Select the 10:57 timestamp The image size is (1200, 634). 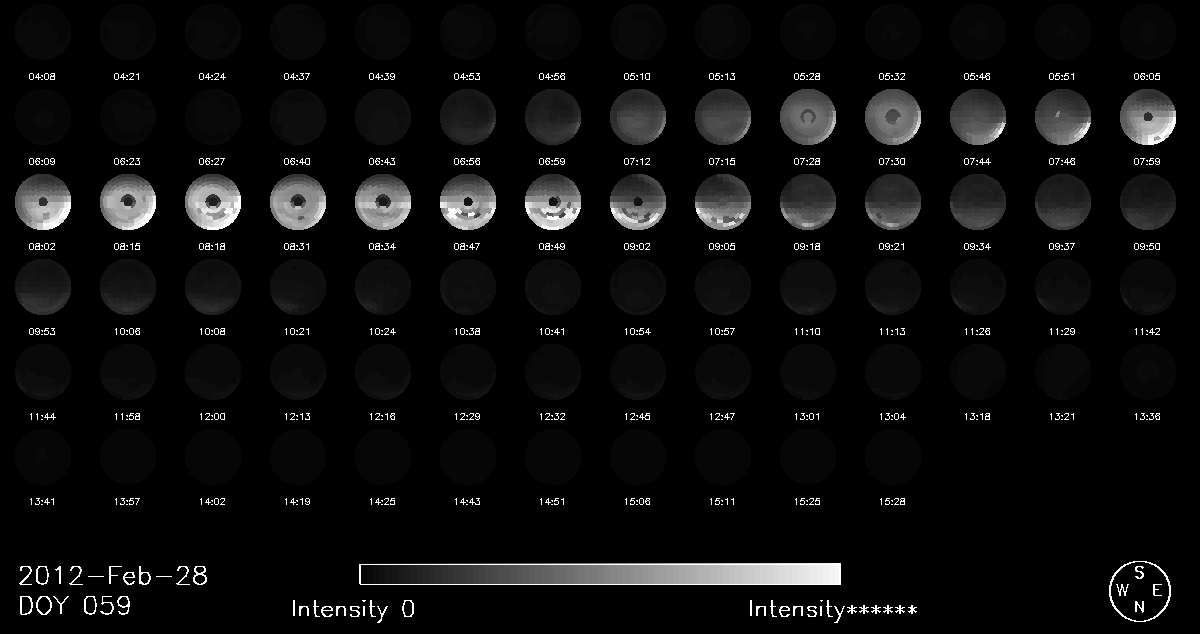(x=723, y=331)
